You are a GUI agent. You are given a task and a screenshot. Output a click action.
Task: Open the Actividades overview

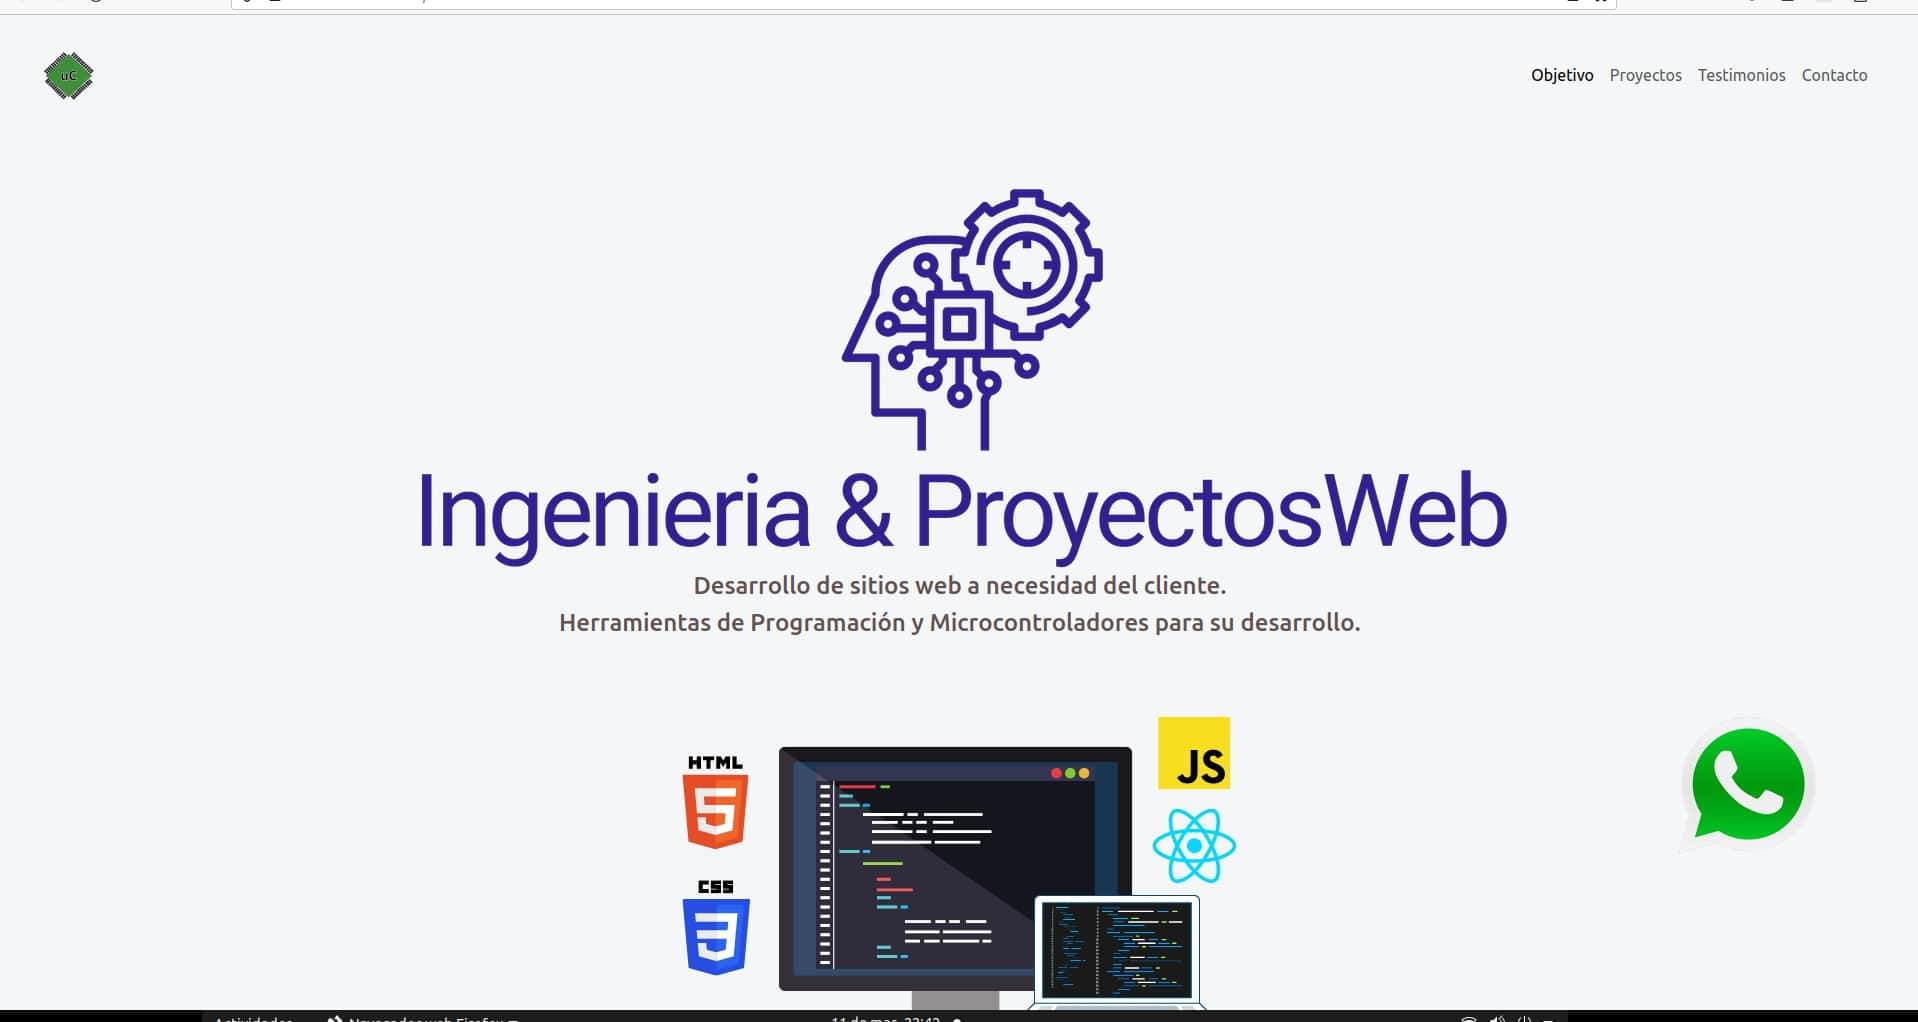(254, 1018)
